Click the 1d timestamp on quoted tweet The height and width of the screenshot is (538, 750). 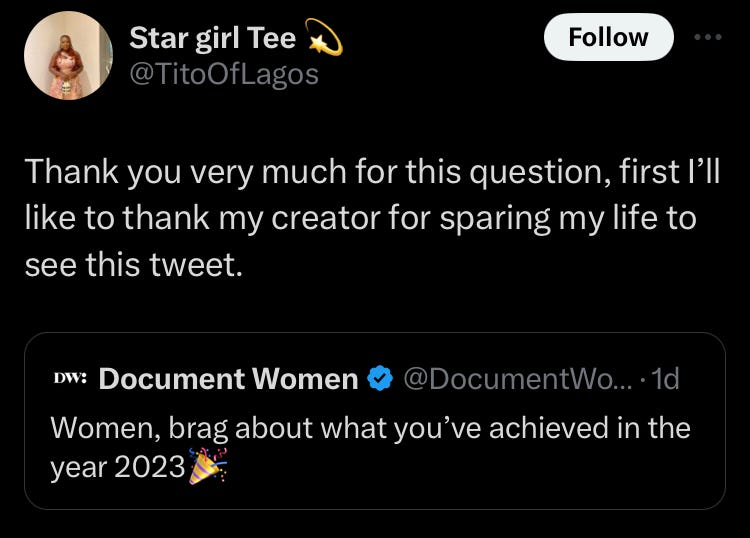pos(666,379)
